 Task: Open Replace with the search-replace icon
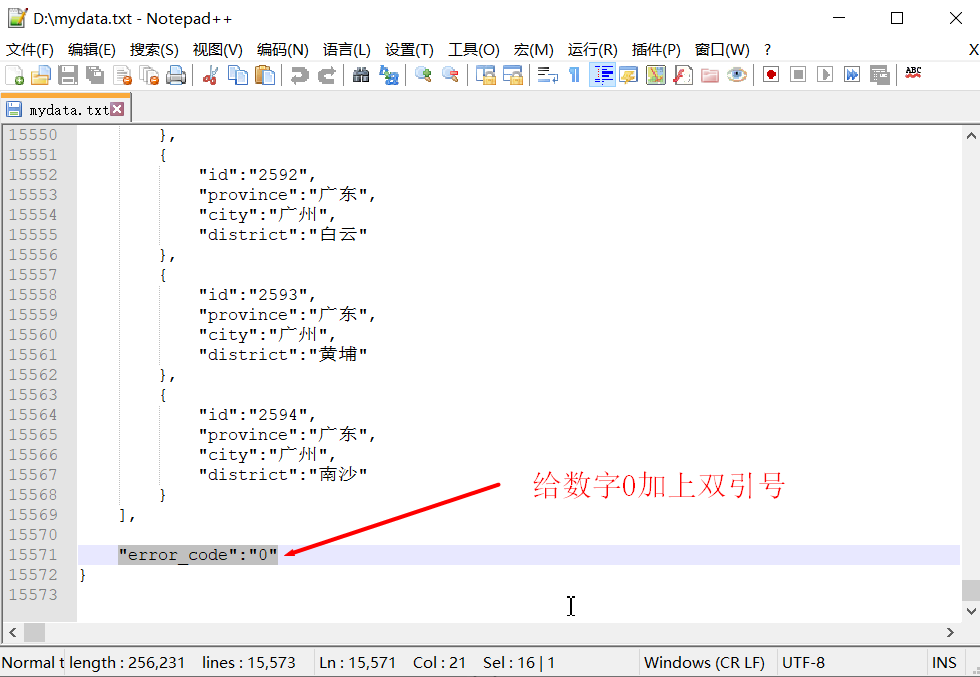(x=390, y=73)
